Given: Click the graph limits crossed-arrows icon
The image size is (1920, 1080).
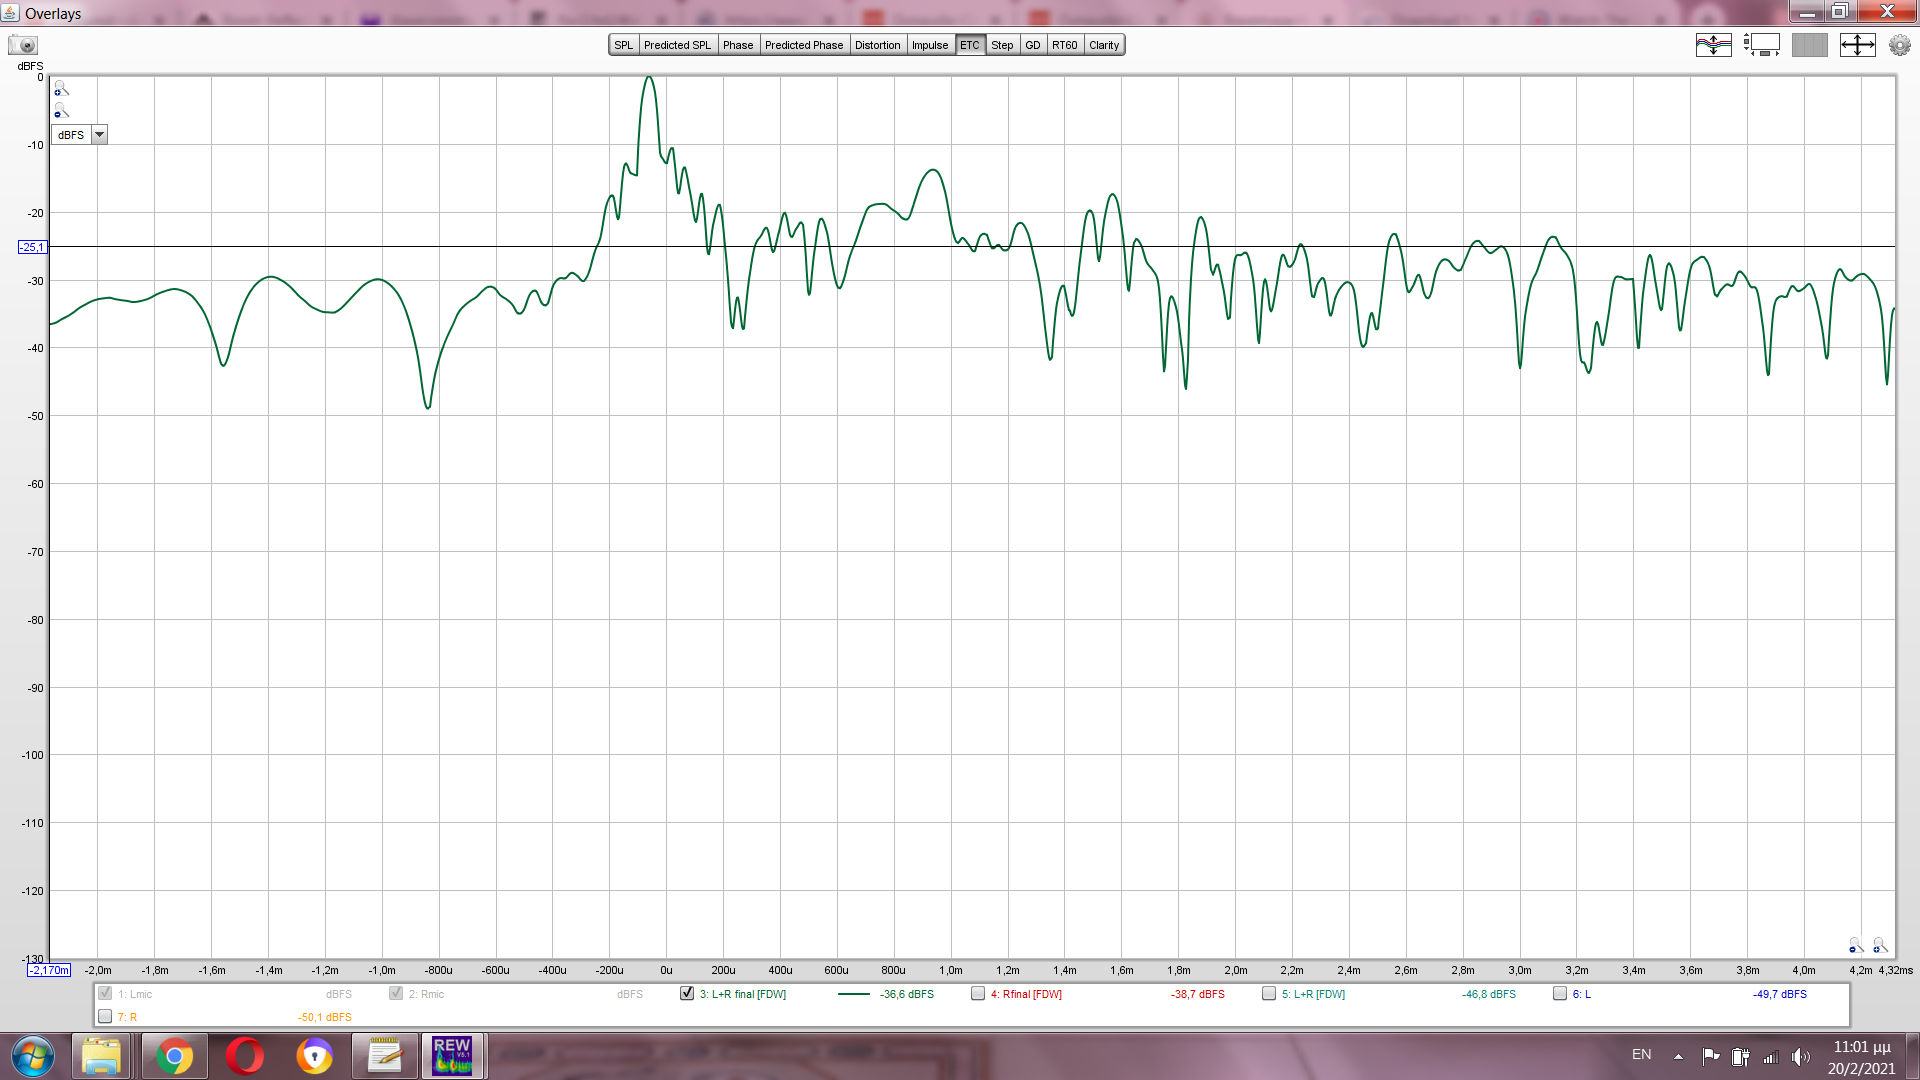Looking at the screenshot, I should (1857, 45).
